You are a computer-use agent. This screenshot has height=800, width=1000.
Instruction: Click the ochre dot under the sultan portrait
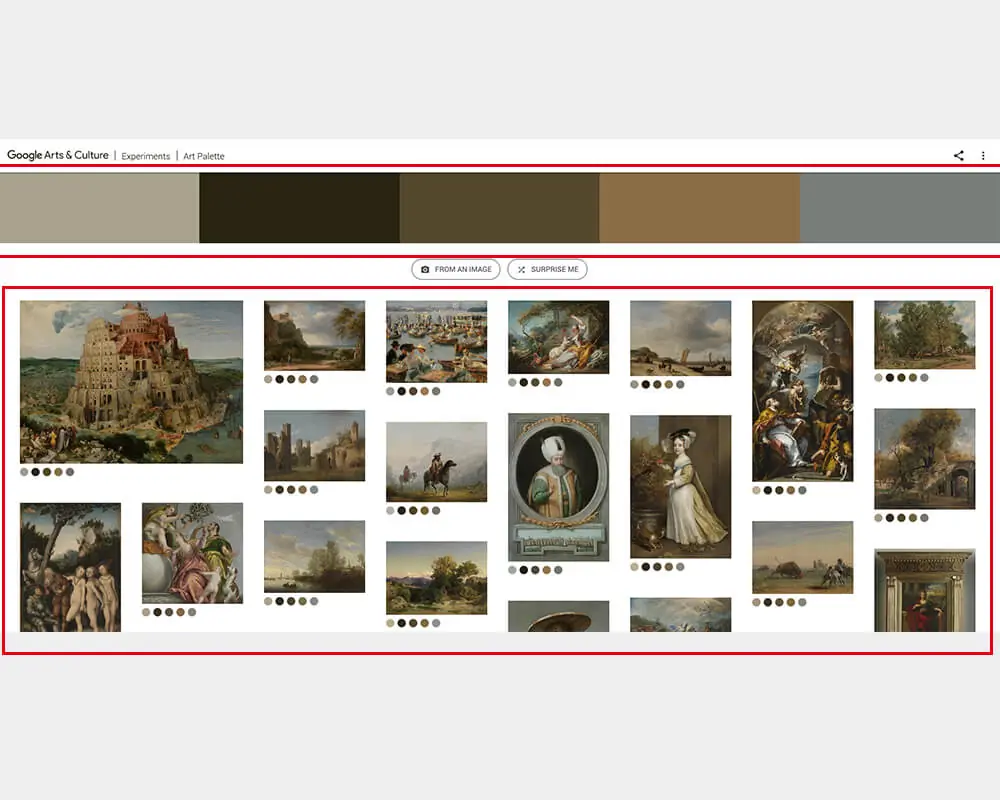pyautogui.click(x=547, y=570)
